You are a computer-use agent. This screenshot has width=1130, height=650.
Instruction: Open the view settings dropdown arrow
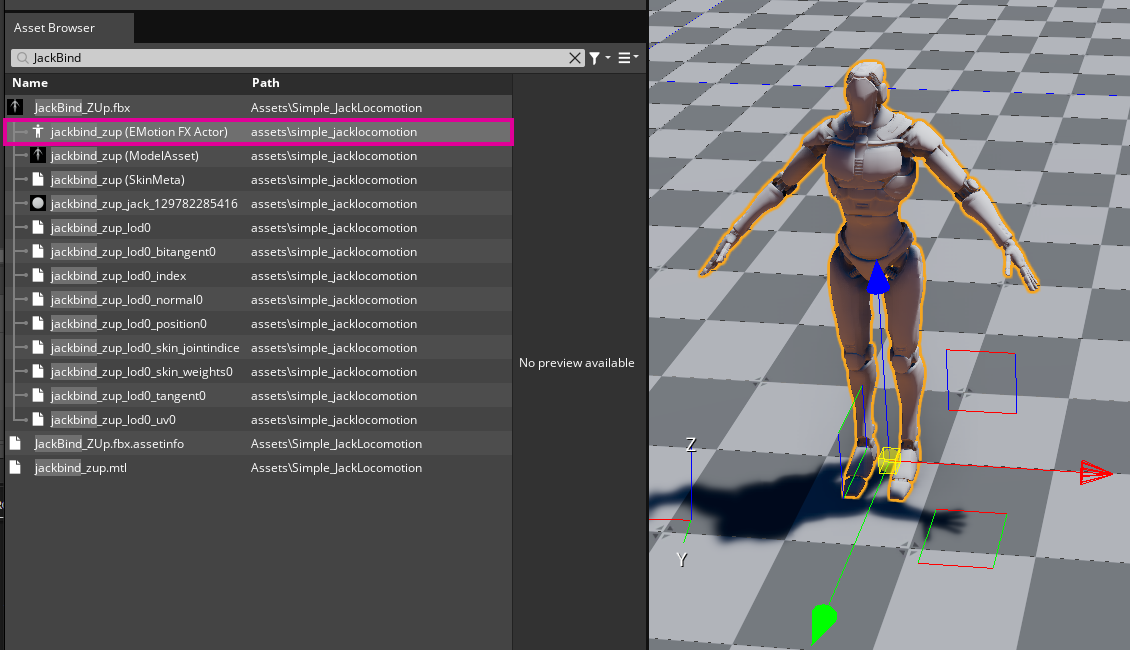click(x=634, y=60)
